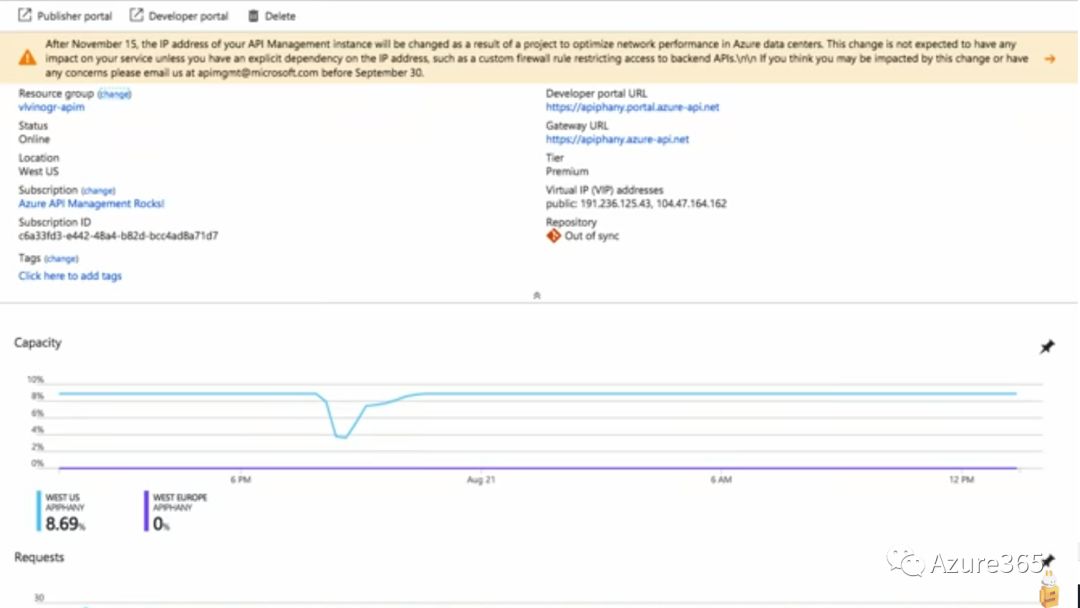Click the dip in the capacity chart line
Viewport: 1080px width, 608px height.
341,437
